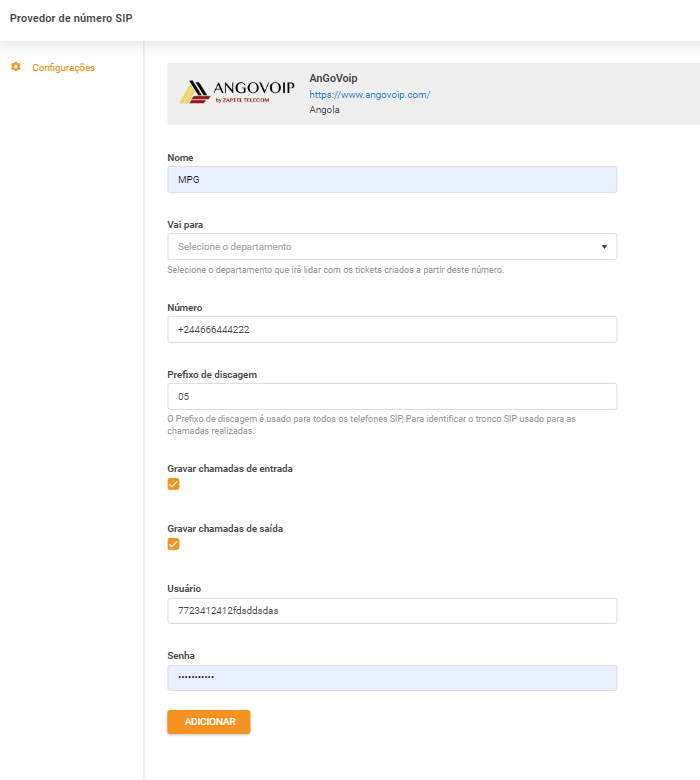Uncheck the Gravar chamadas de entrada checkbox
The height and width of the screenshot is (780, 700).
[x=173, y=484]
